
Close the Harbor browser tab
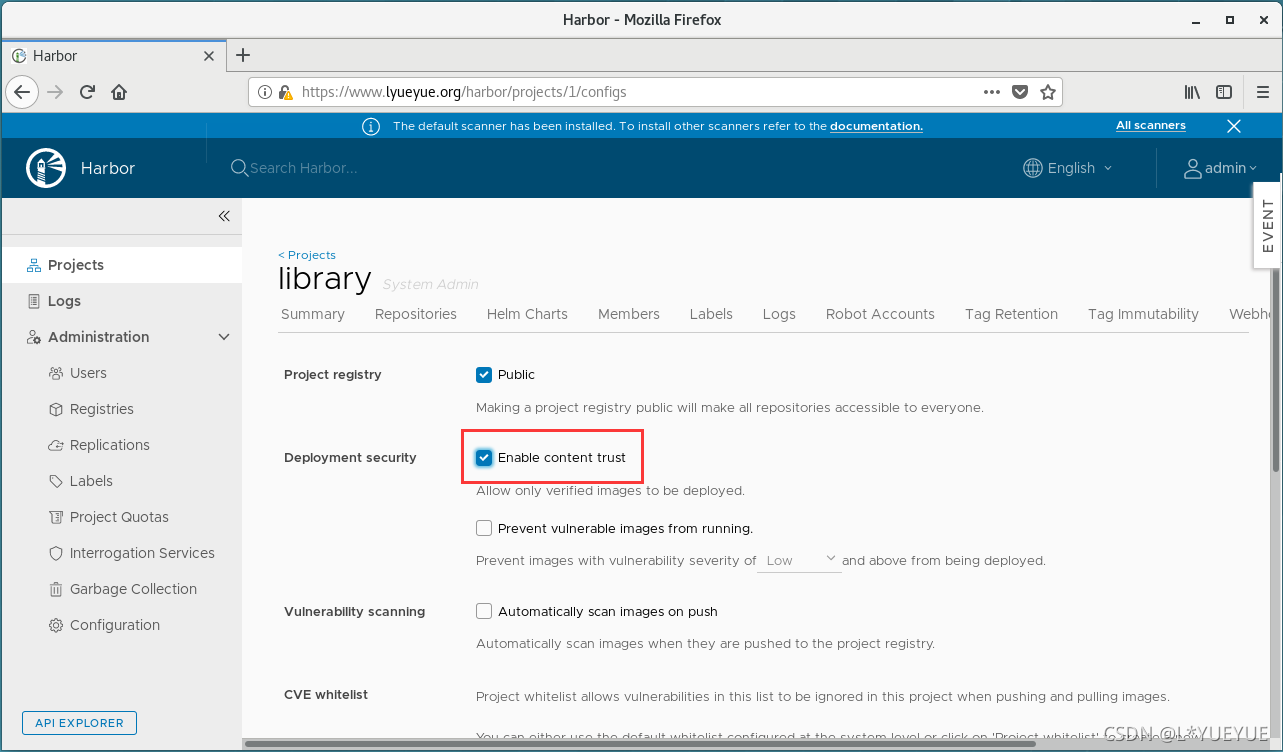coord(209,56)
